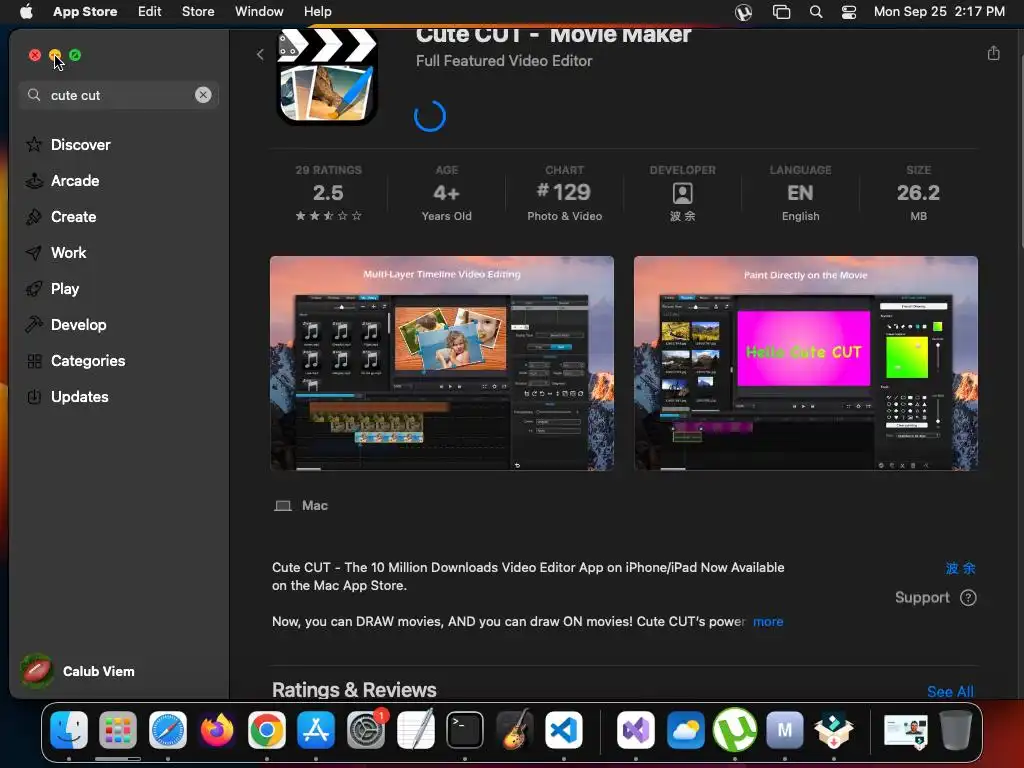This screenshot has width=1024, height=768.
Task: Open Terminal from the Dock
Action: tap(465, 729)
